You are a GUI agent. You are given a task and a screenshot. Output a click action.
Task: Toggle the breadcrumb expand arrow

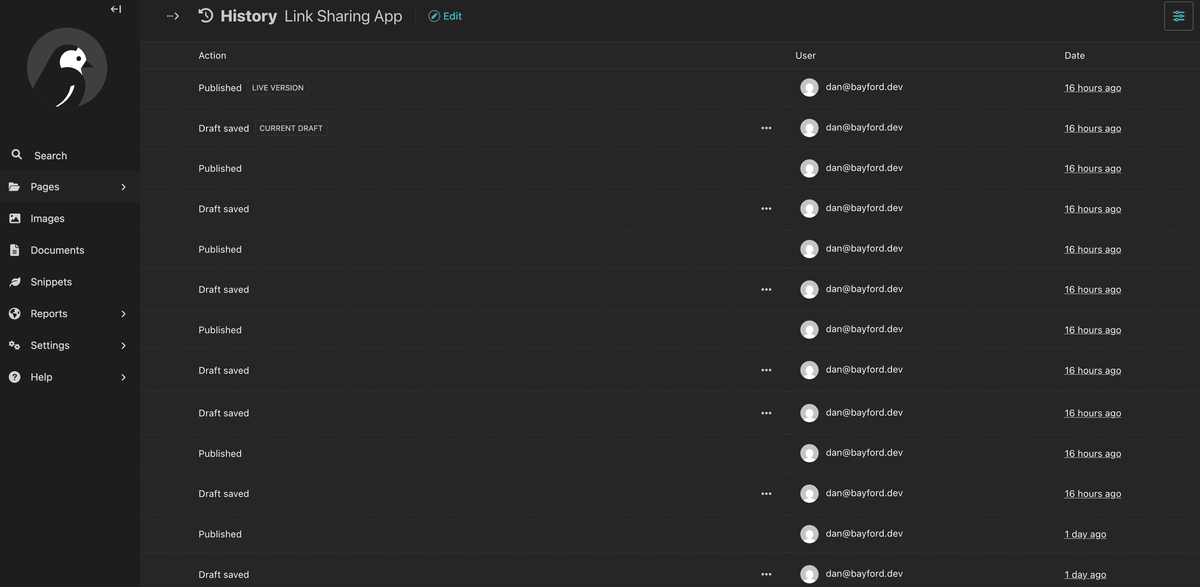pyautogui.click(x=172, y=16)
